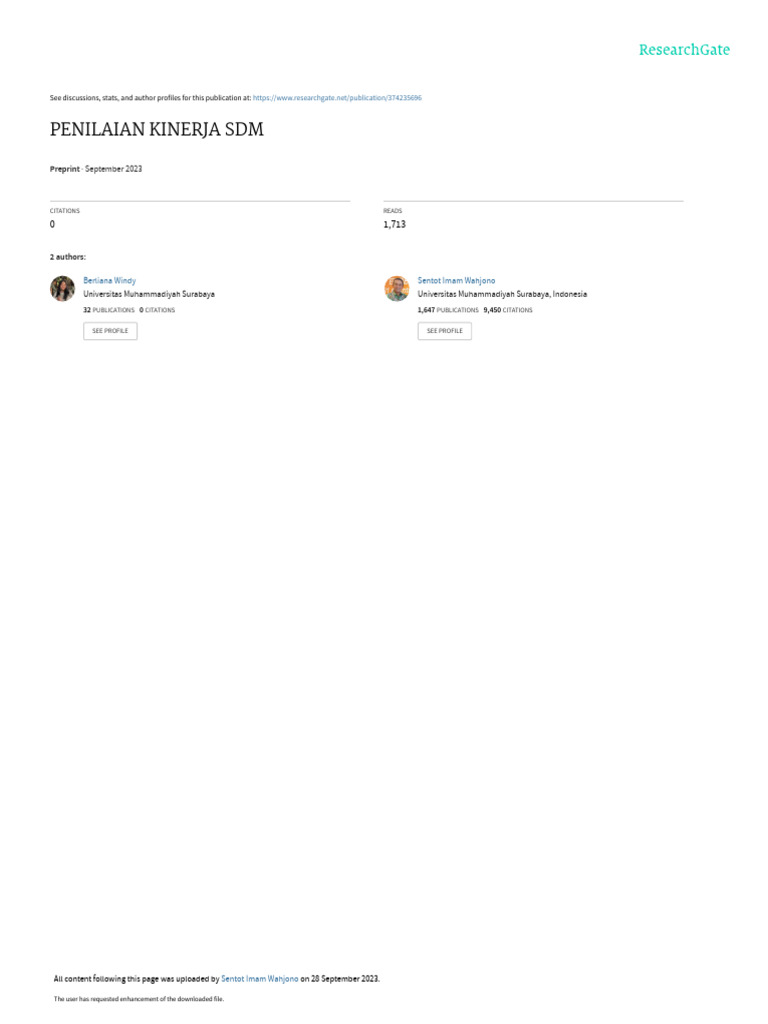This screenshot has width=768, height=1024.
Task: Open Berliana Windy's profile photo
Action: (x=63, y=289)
